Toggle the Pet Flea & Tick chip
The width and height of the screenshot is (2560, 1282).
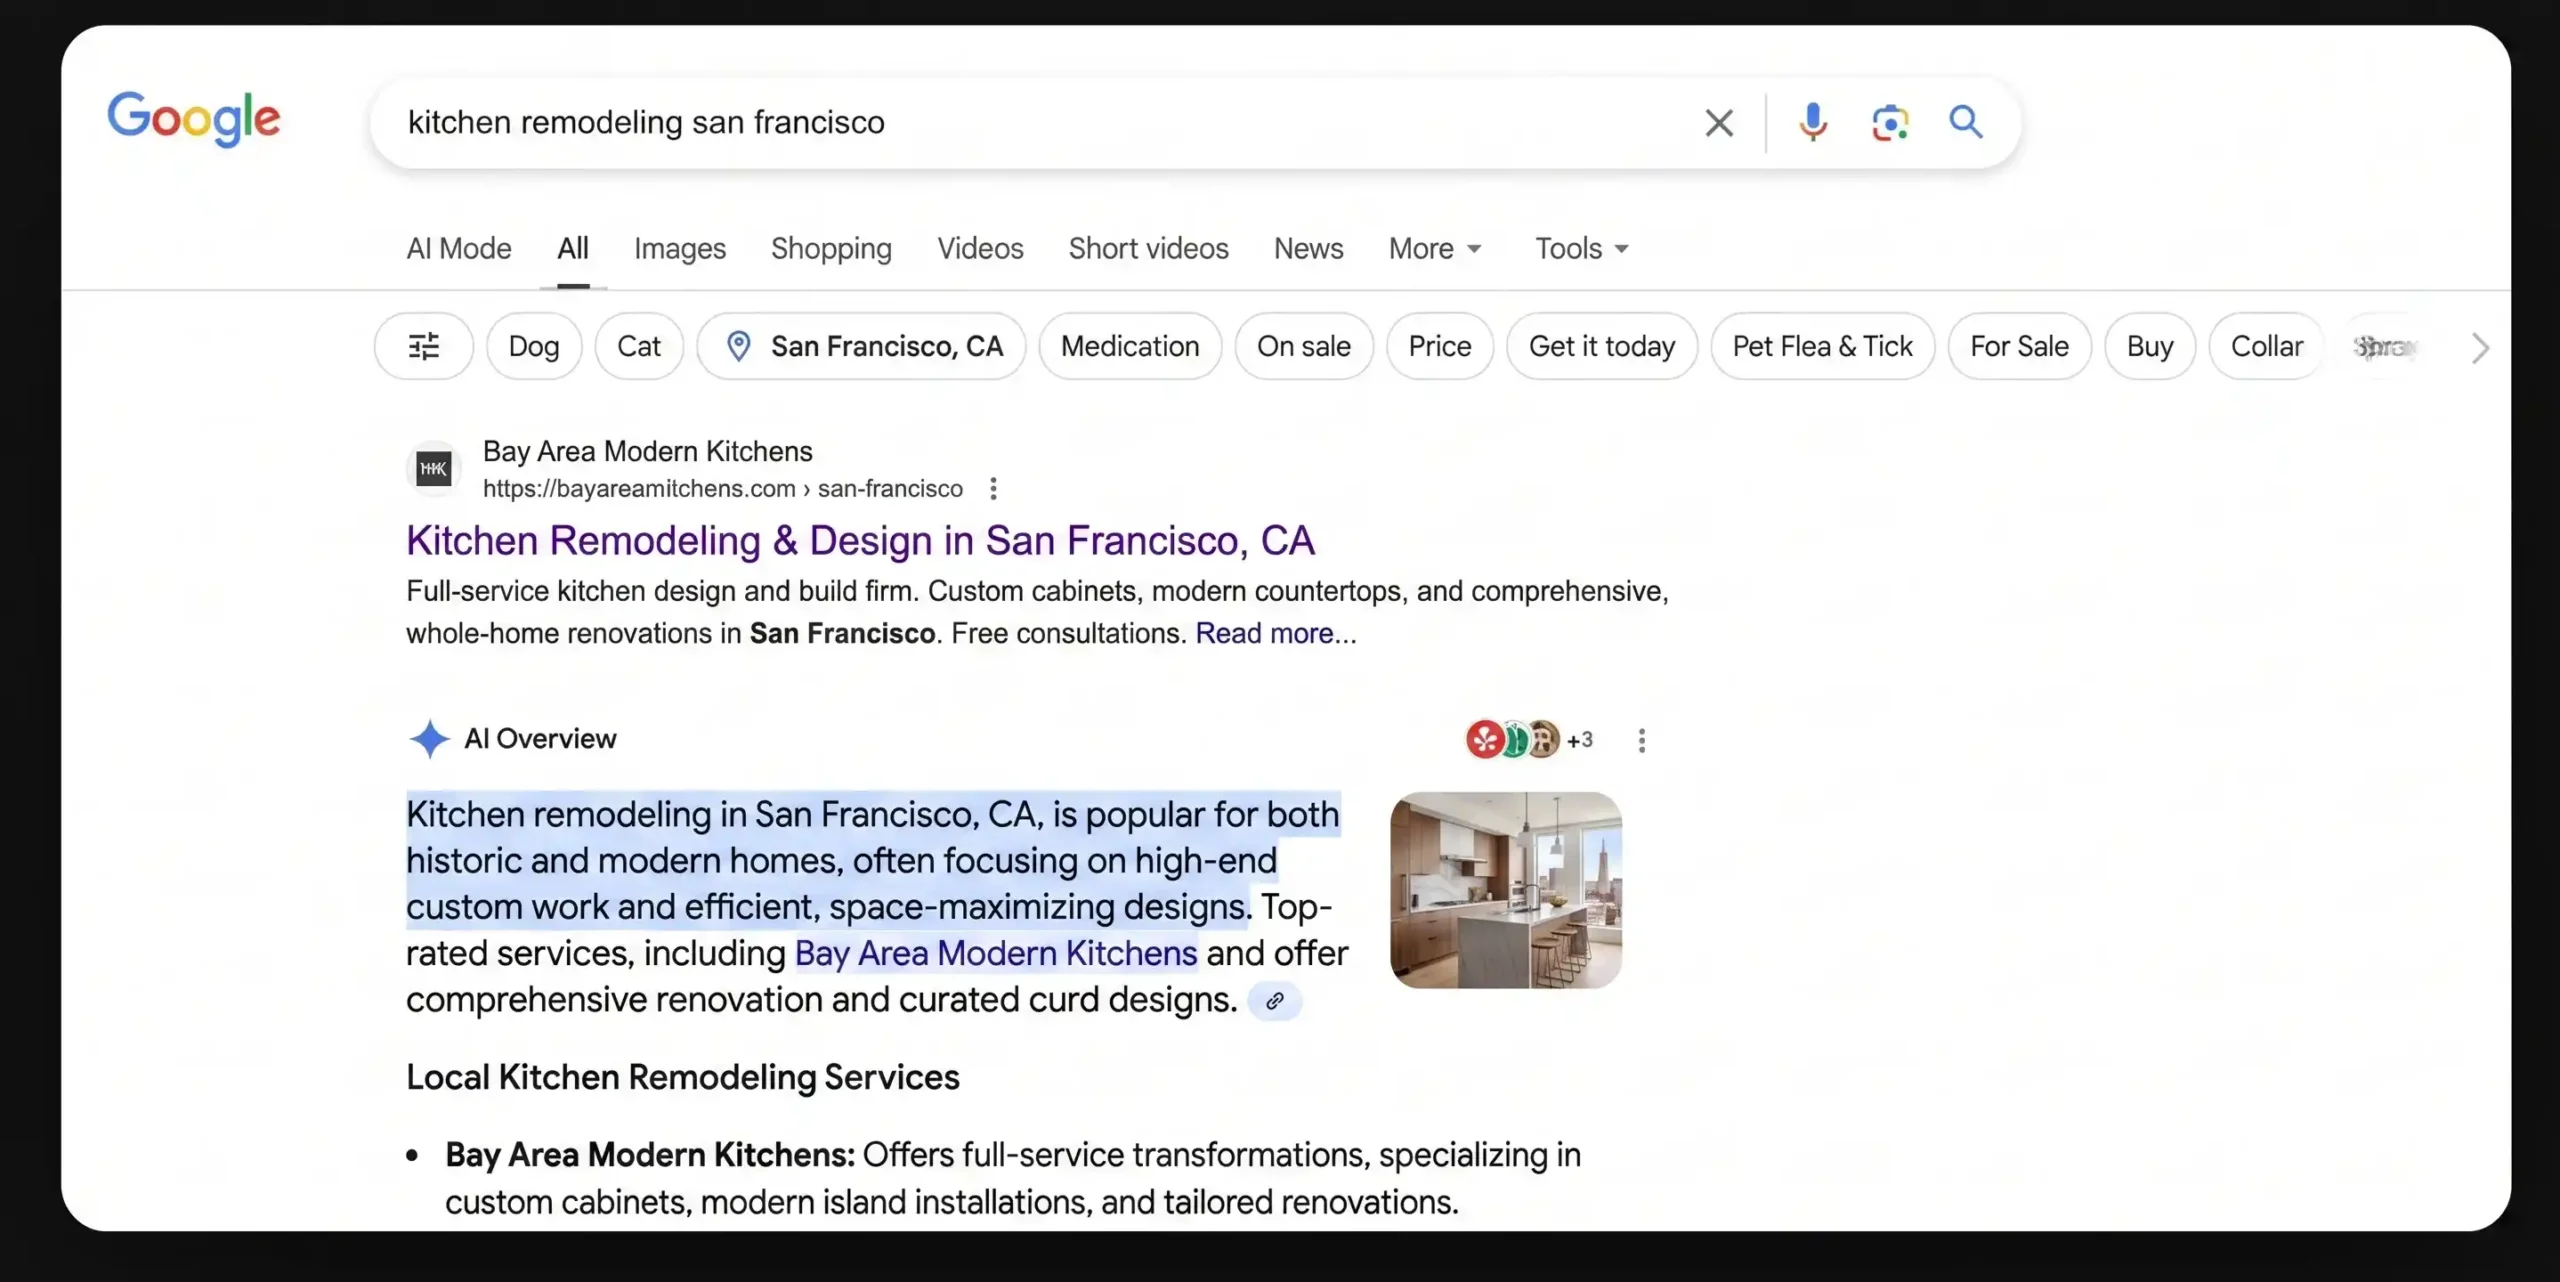(1823, 346)
